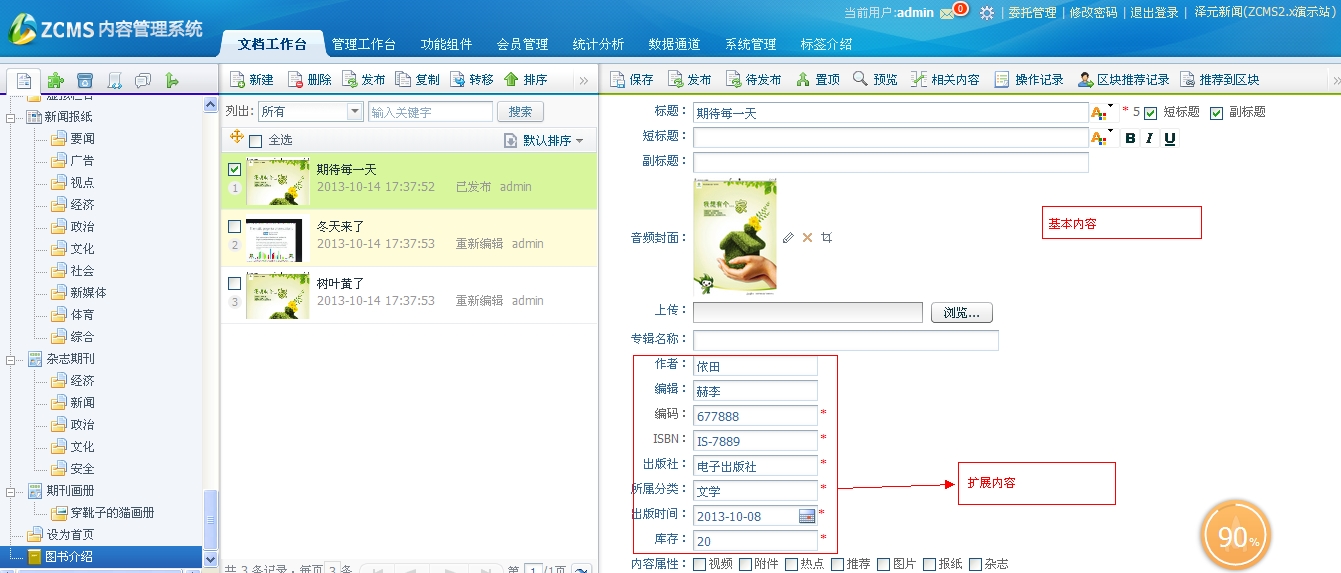Open the 统计分析 tab
1341x573 pixels.
coord(598,45)
